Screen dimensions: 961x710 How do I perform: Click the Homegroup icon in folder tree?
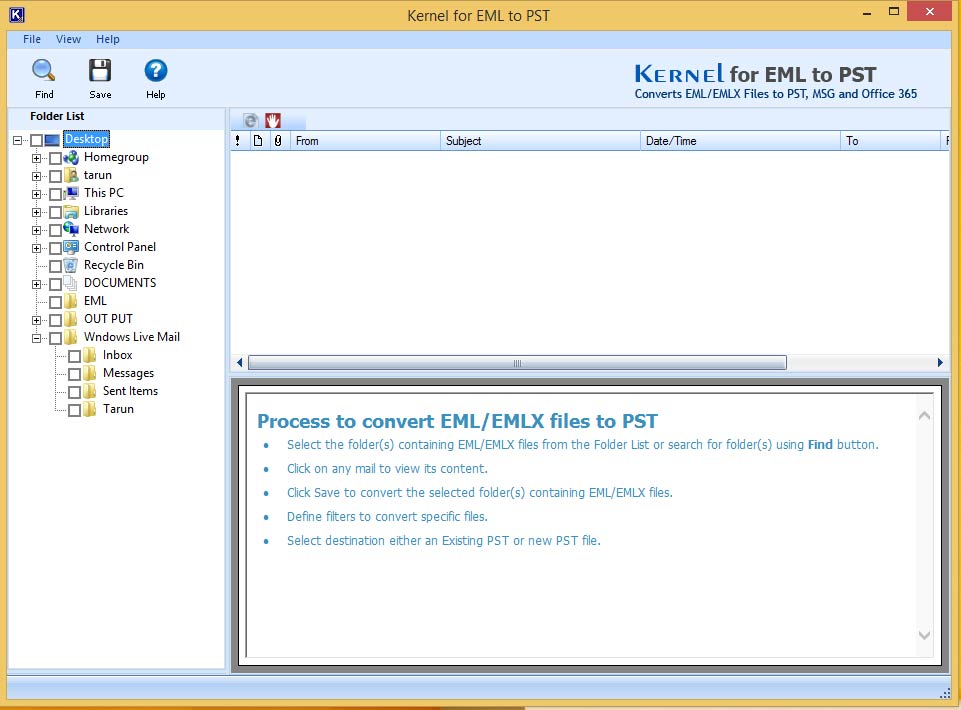point(71,158)
